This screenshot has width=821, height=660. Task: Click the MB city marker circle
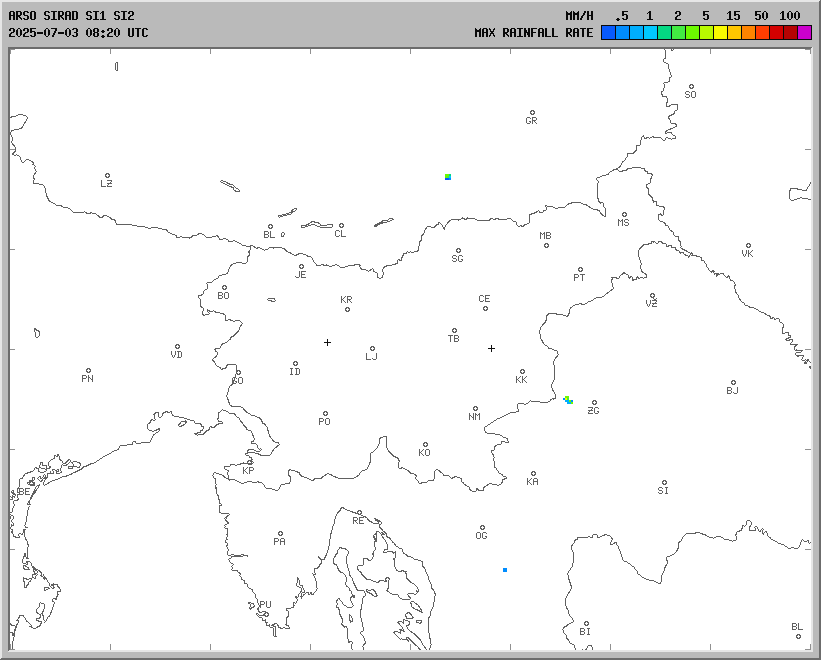coord(546,245)
